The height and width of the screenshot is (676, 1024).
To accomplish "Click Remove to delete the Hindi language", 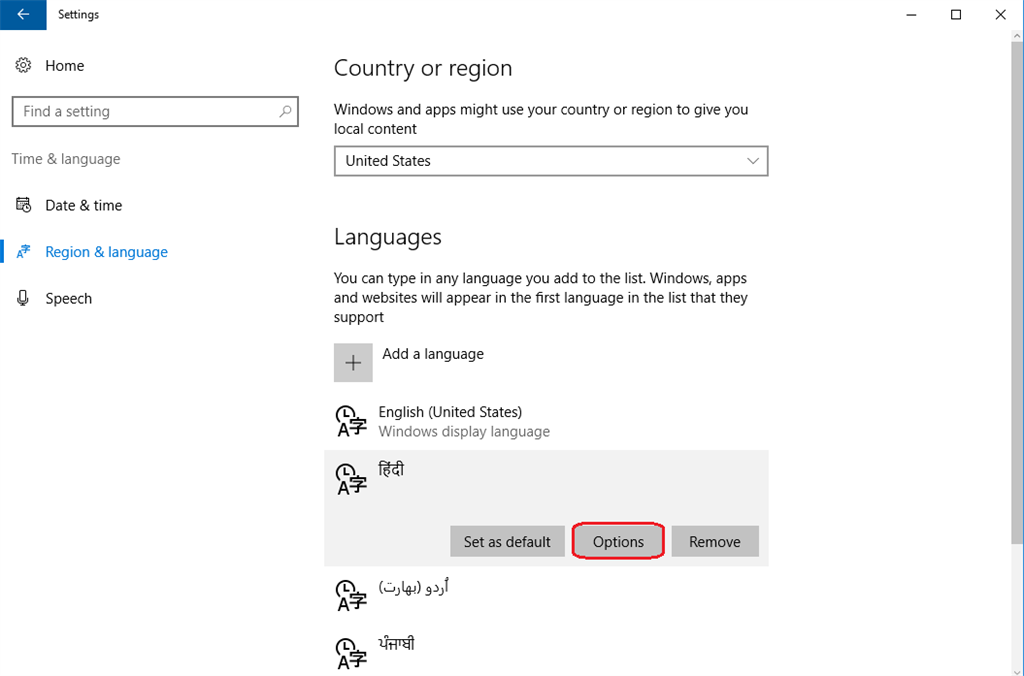I will pos(714,541).
